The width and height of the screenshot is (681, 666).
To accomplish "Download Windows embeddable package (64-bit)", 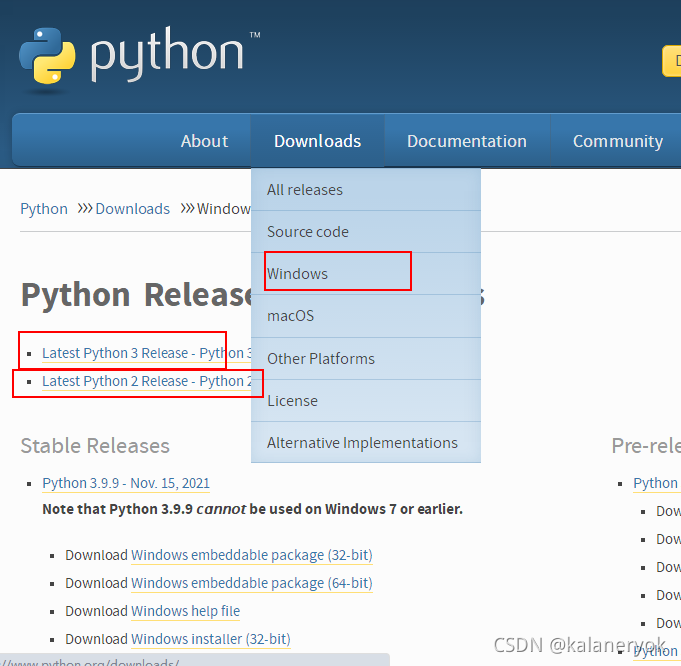I will 252,583.
